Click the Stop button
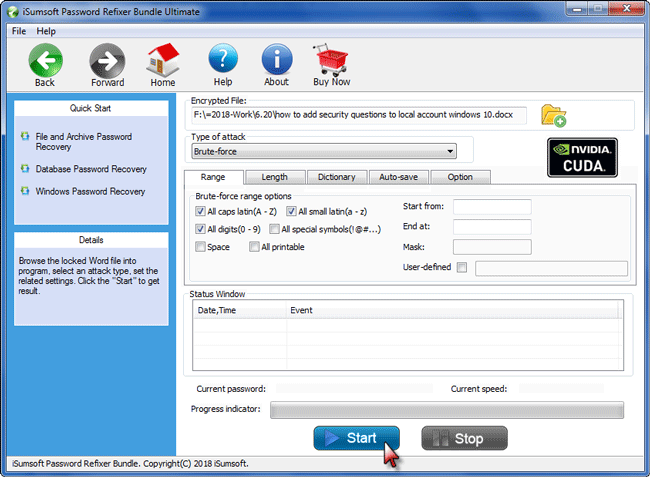Viewport: 650px width, 477px height. [x=464, y=438]
